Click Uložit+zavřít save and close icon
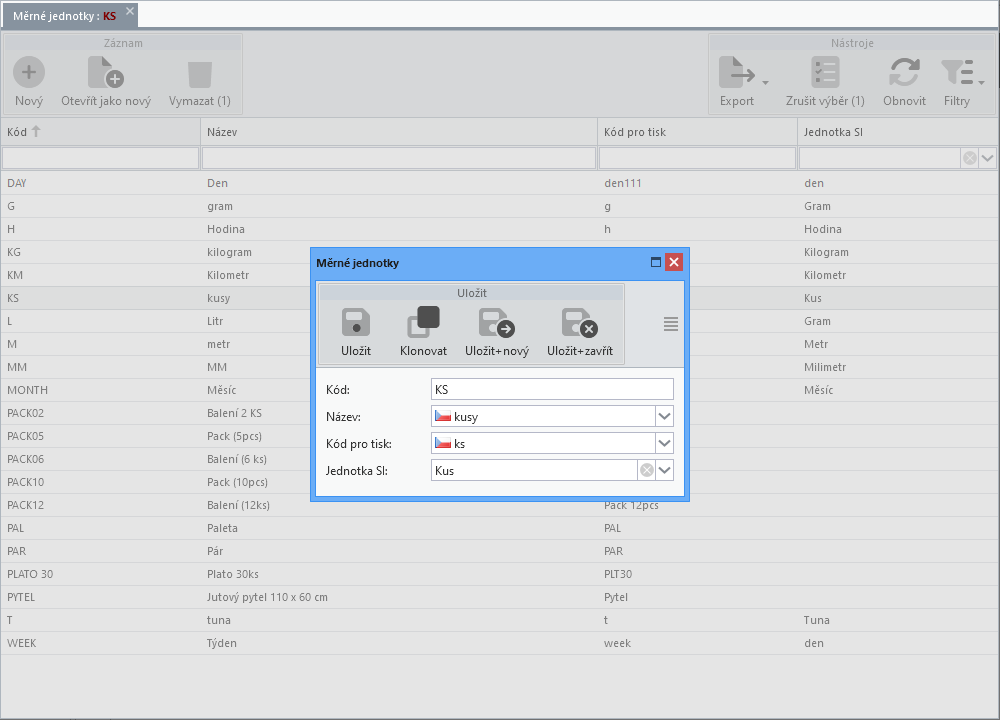Viewport: 1000px width, 720px height. pos(580,323)
